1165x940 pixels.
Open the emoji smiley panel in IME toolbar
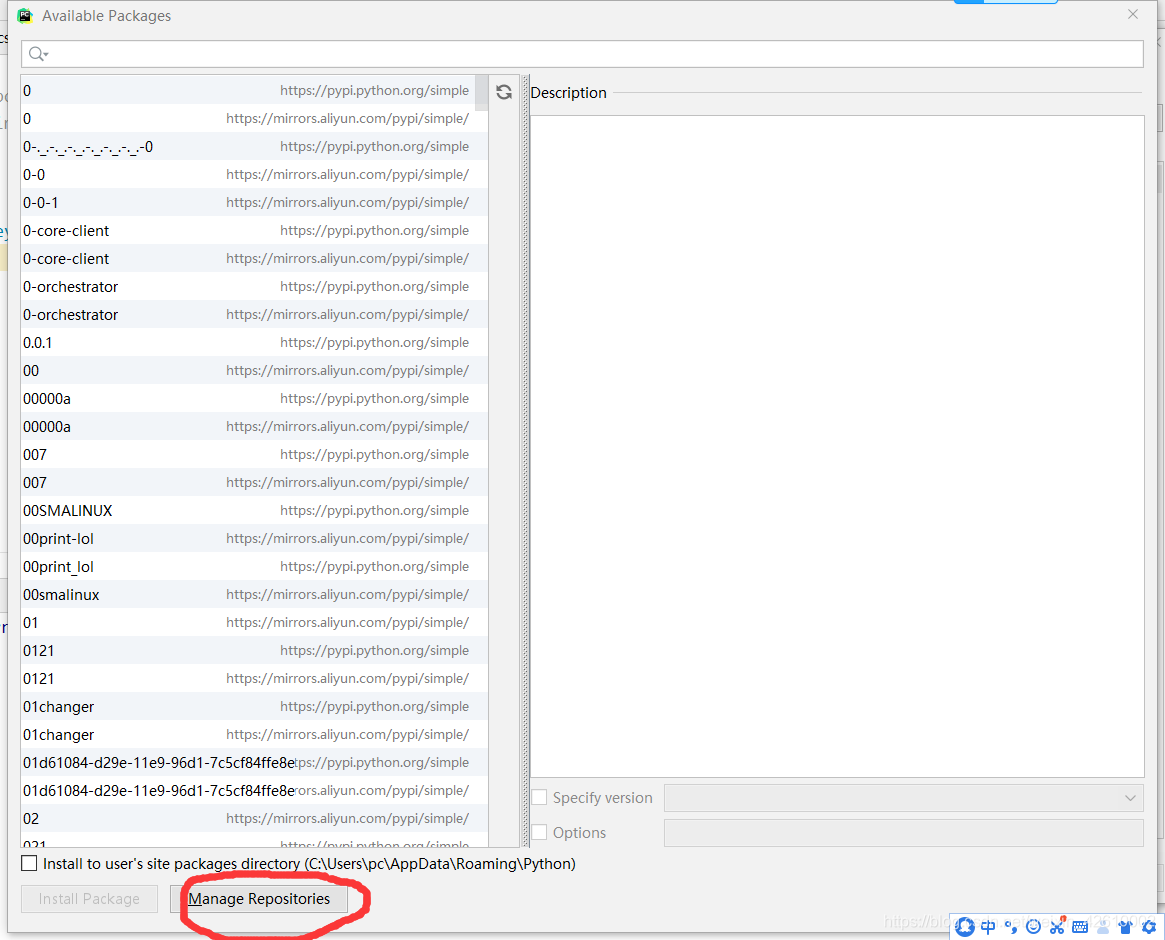1033,927
